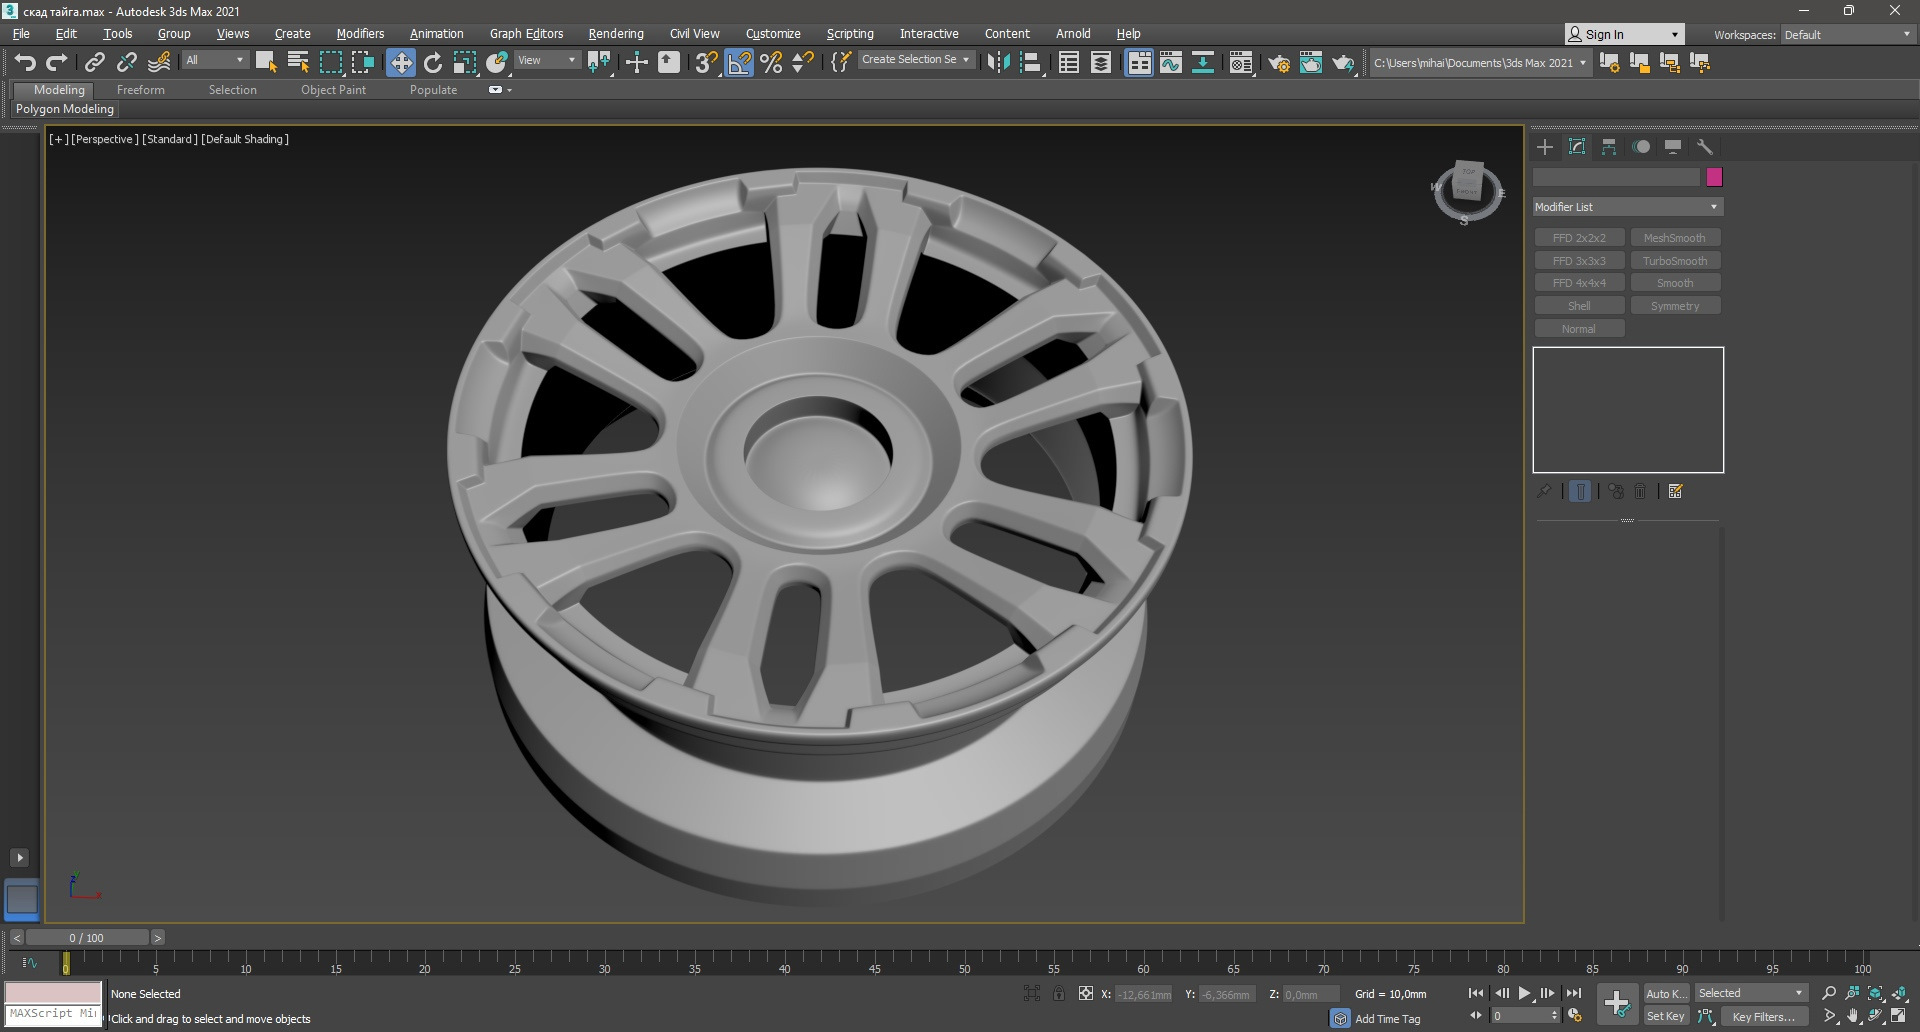Switch to the Hierarchy panel icon
Image resolution: width=1920 pixels, height=1032 pixels.
click(1609, 147)
